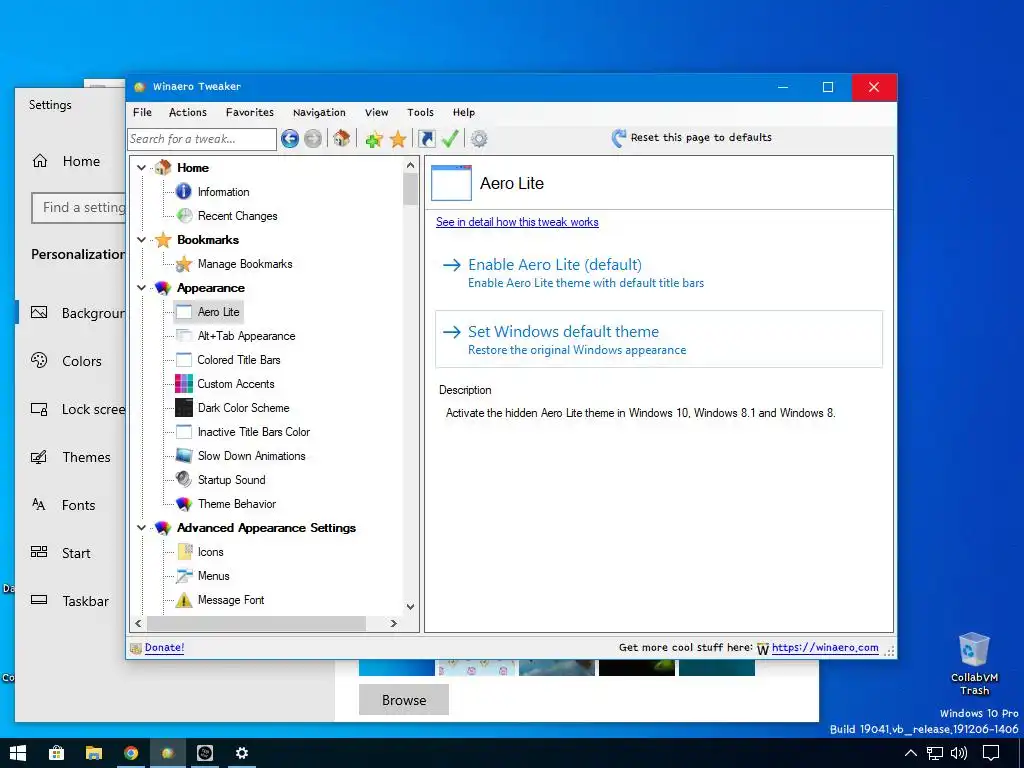Viewport: 1024px width, 768px height.
Task: Select Colored Title Bars tree item
Action: tap(239, 360)
